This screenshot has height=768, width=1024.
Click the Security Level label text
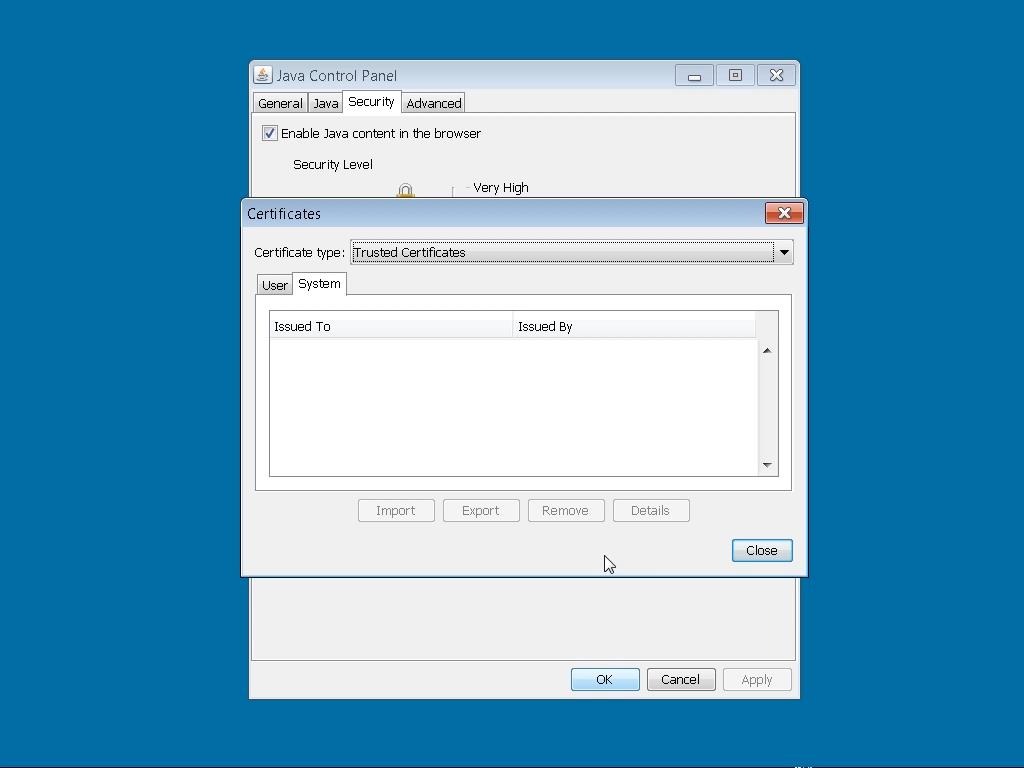point(333,165)
